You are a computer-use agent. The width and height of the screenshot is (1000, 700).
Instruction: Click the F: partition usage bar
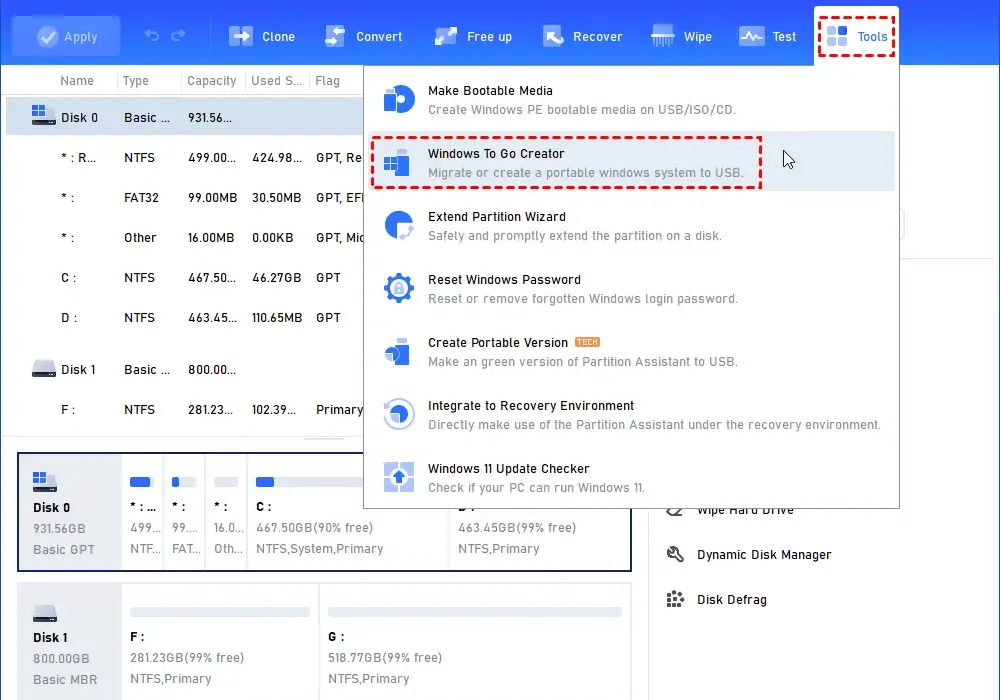point(219,612)
